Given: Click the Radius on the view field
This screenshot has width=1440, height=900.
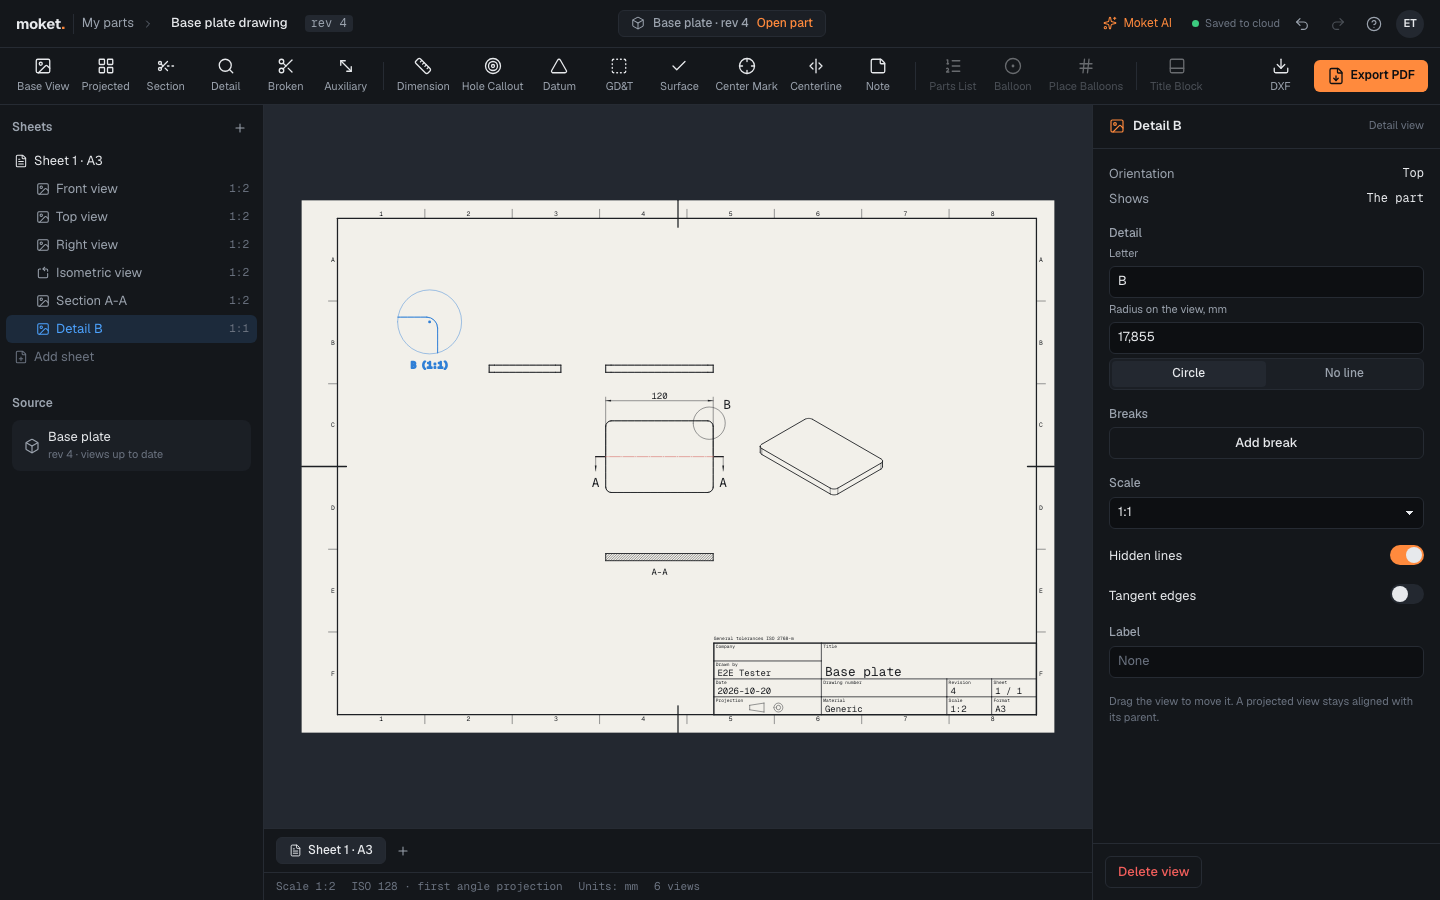Looking at the screenshot, I should 1266,337.
